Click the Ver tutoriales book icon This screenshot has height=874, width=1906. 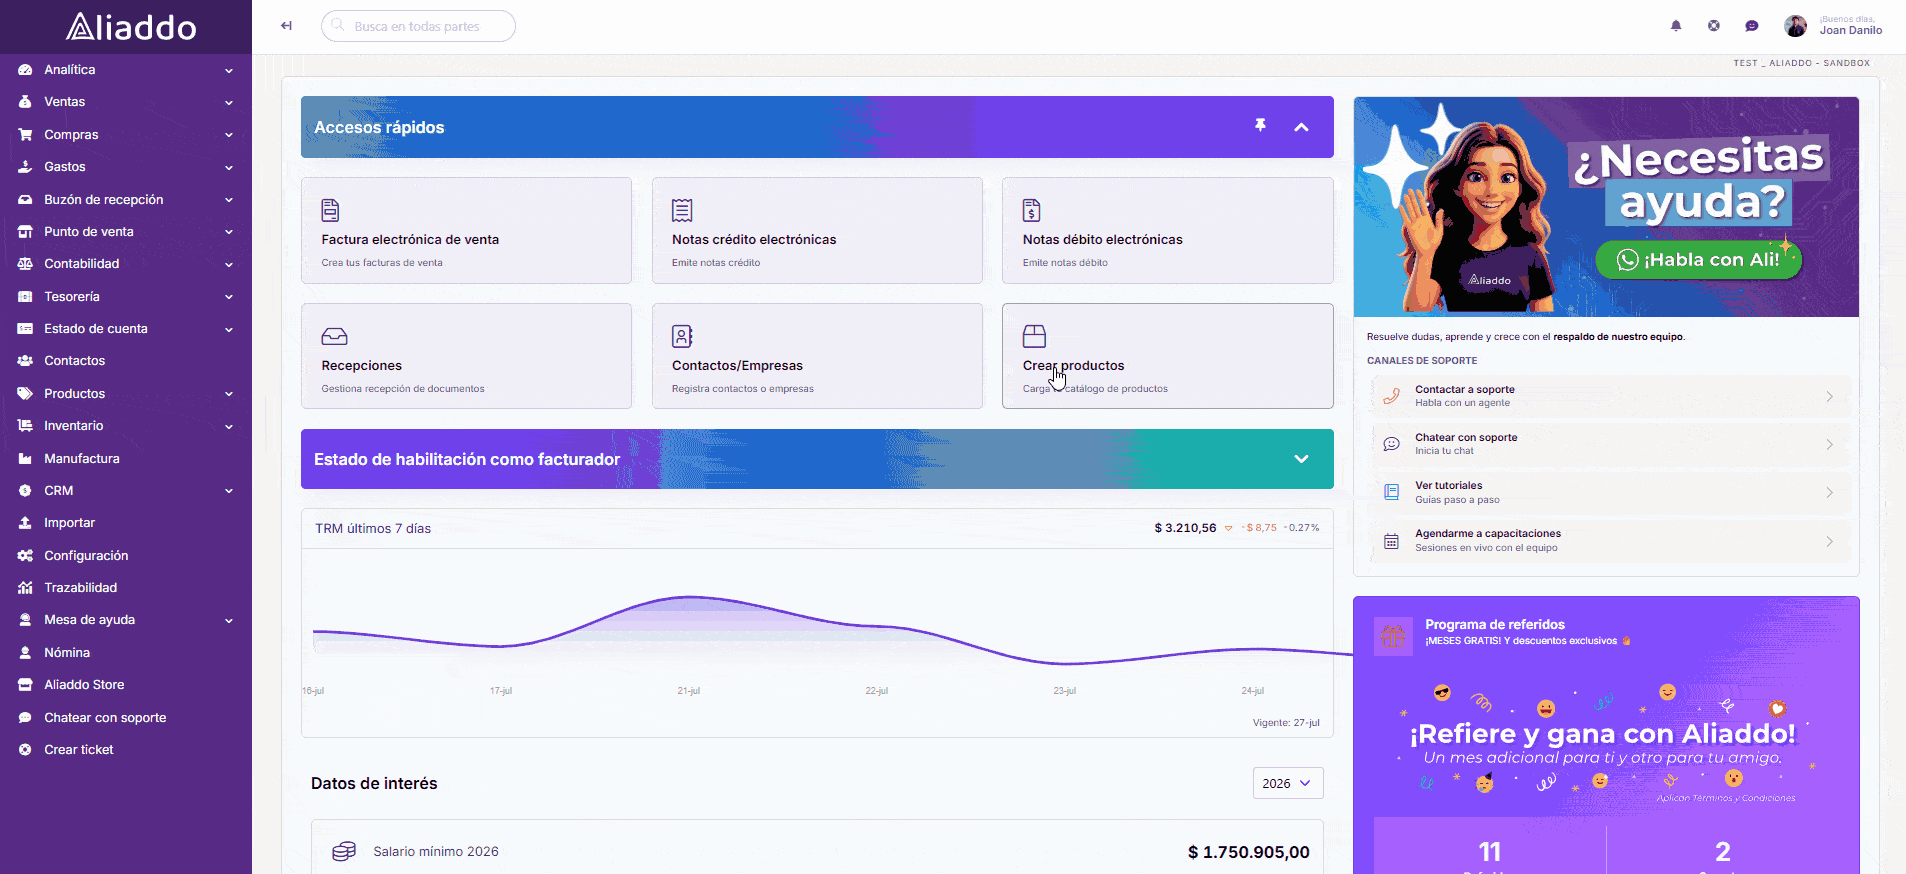point(1391,492)
